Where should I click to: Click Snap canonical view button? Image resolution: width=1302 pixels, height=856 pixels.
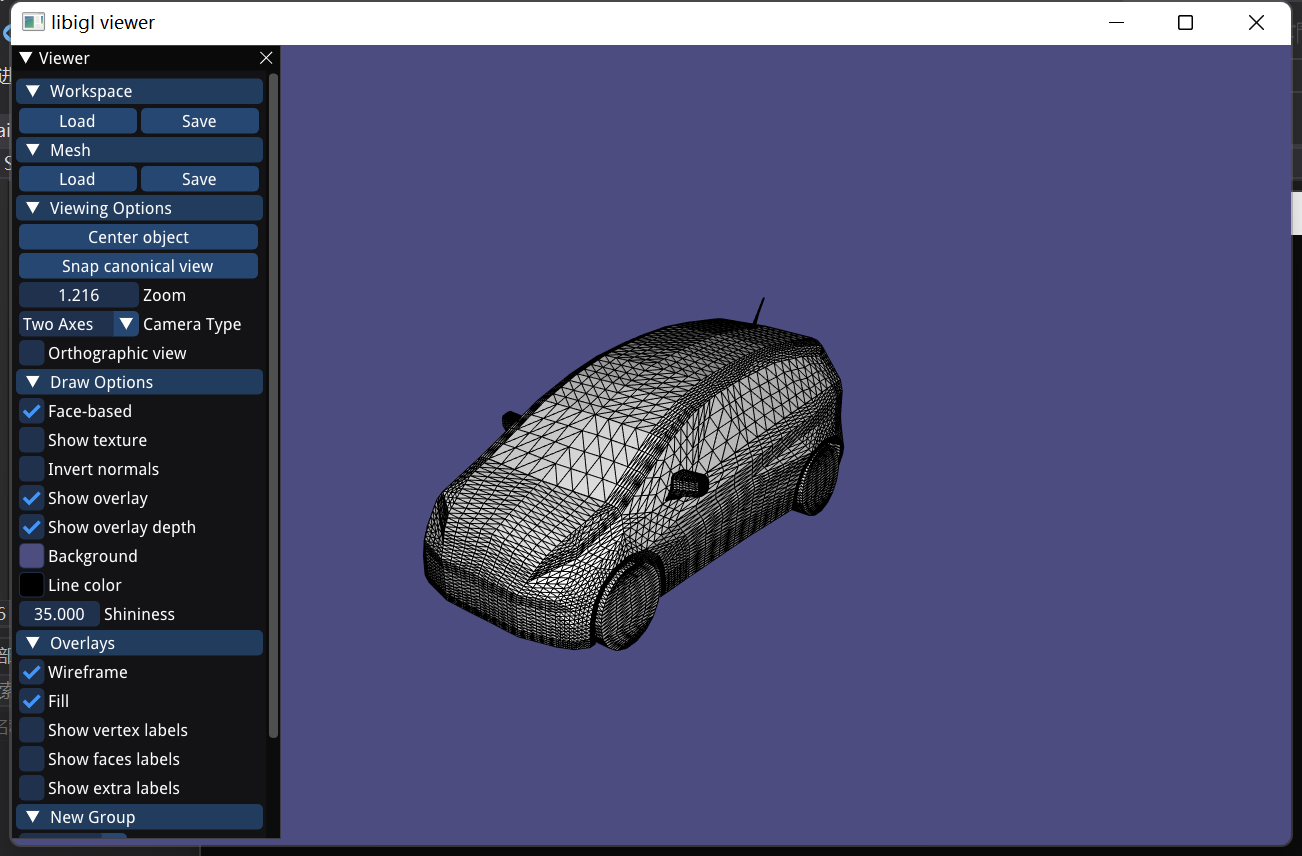(138, 266)
